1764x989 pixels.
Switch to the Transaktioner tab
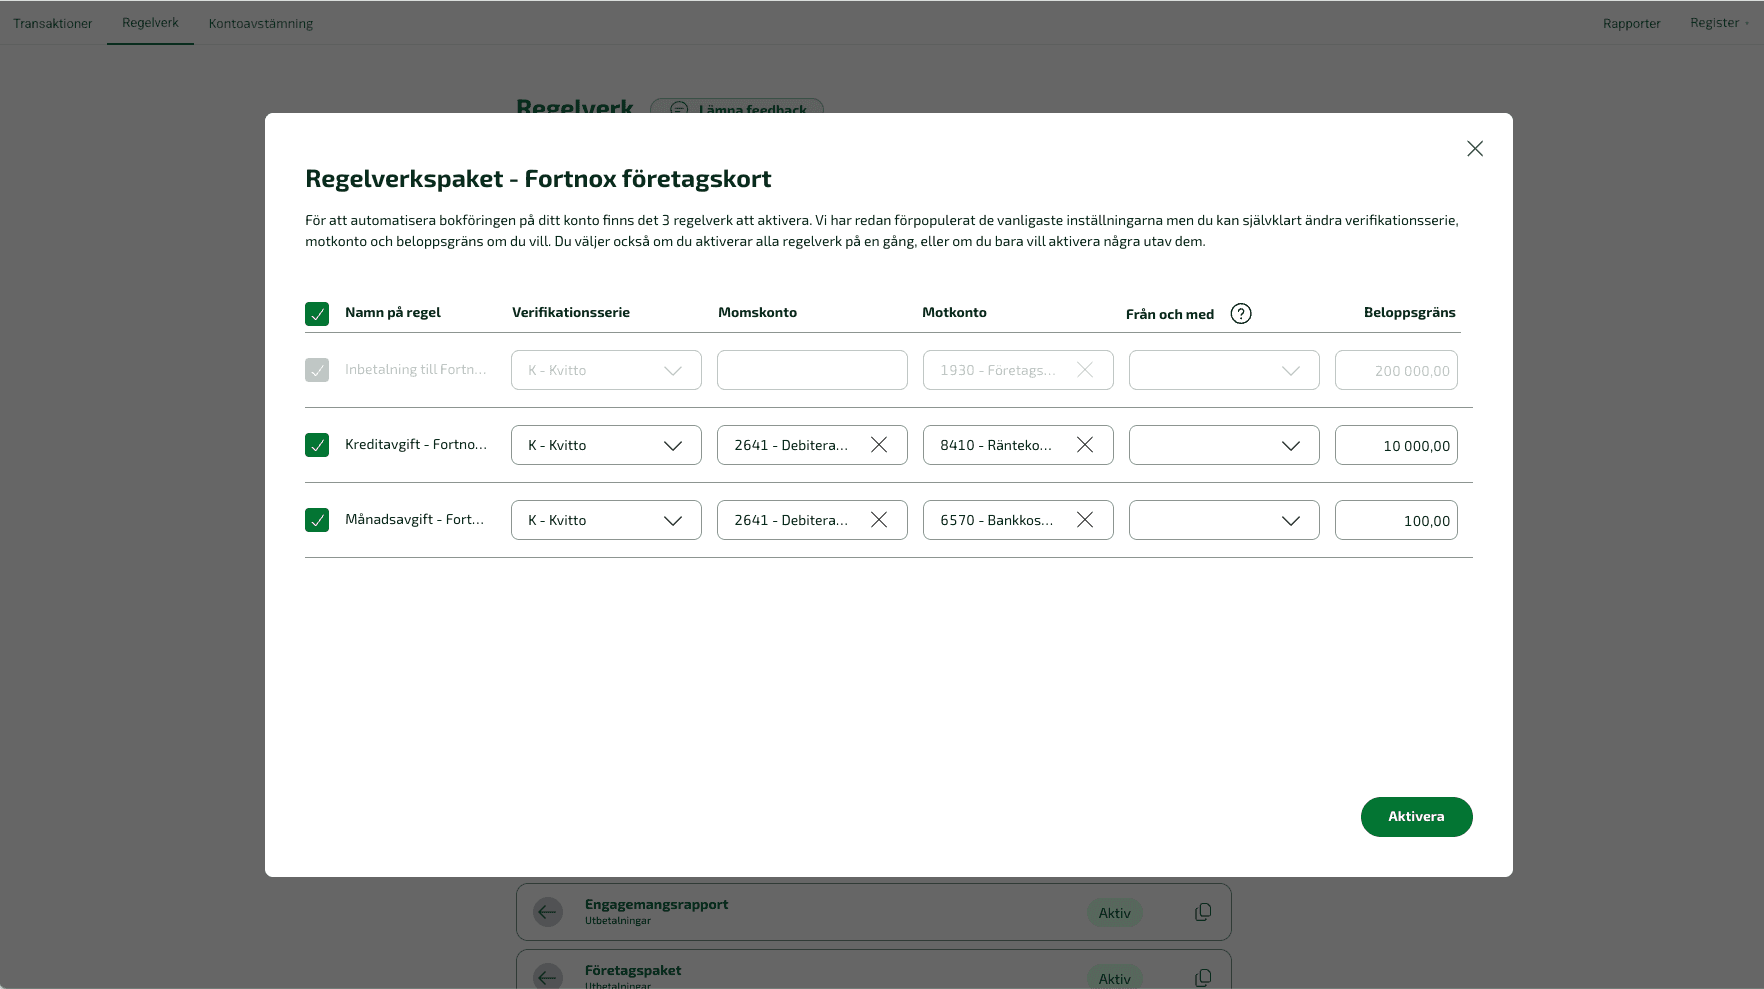tap(53, 22)
